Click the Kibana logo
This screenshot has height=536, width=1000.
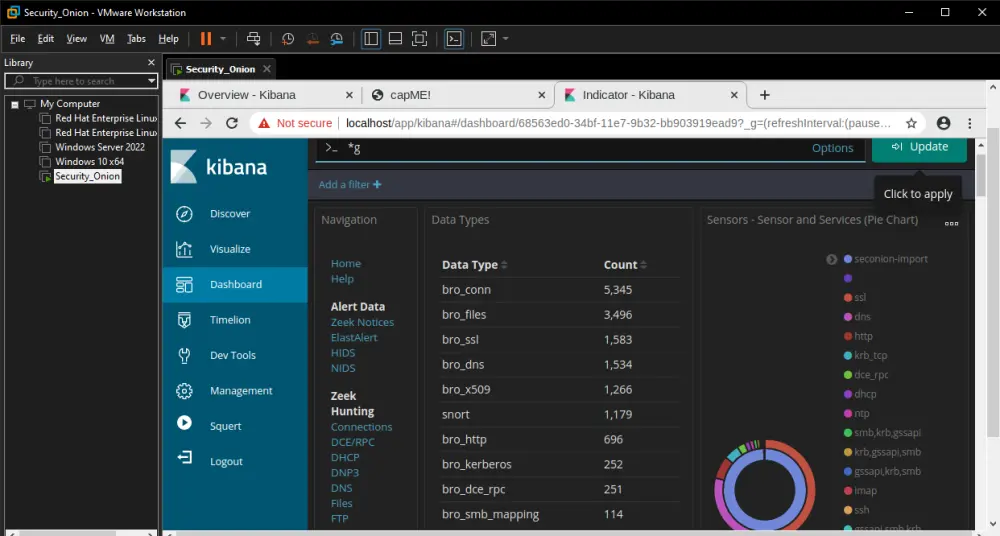pyautogui.click(x=219, y=167)
